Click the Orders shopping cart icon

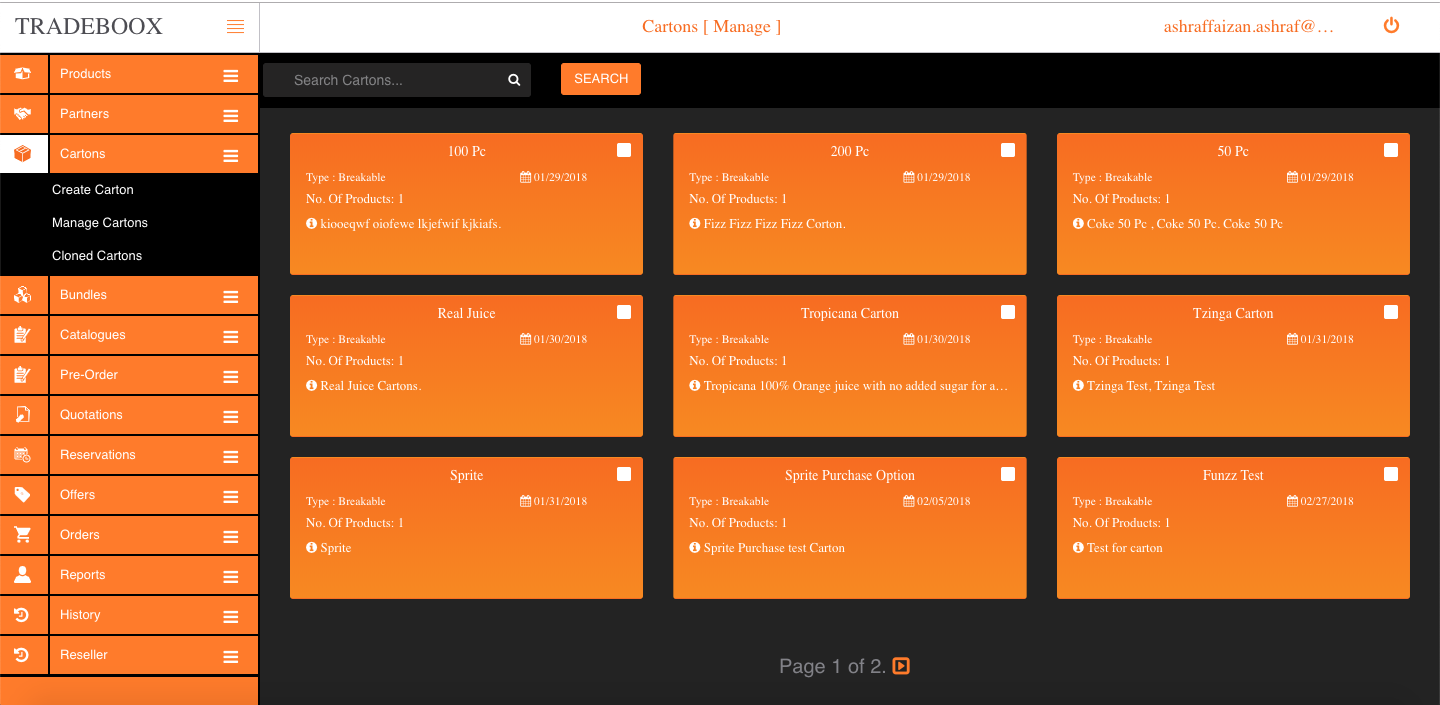[x=23, y=535]
